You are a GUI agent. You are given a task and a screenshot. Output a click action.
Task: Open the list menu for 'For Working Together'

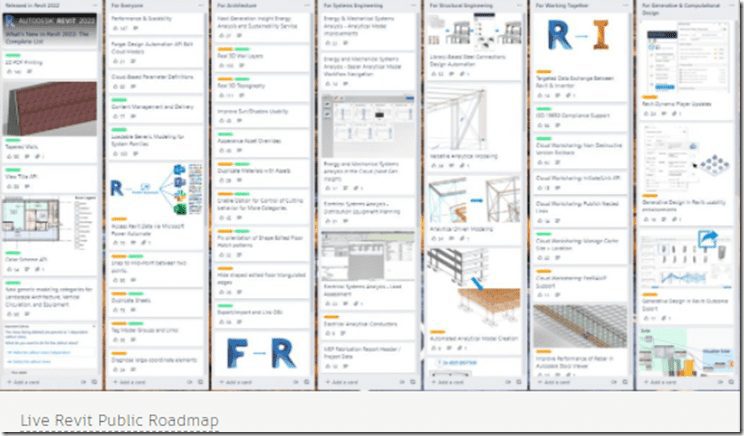click(x=624, y=7)
